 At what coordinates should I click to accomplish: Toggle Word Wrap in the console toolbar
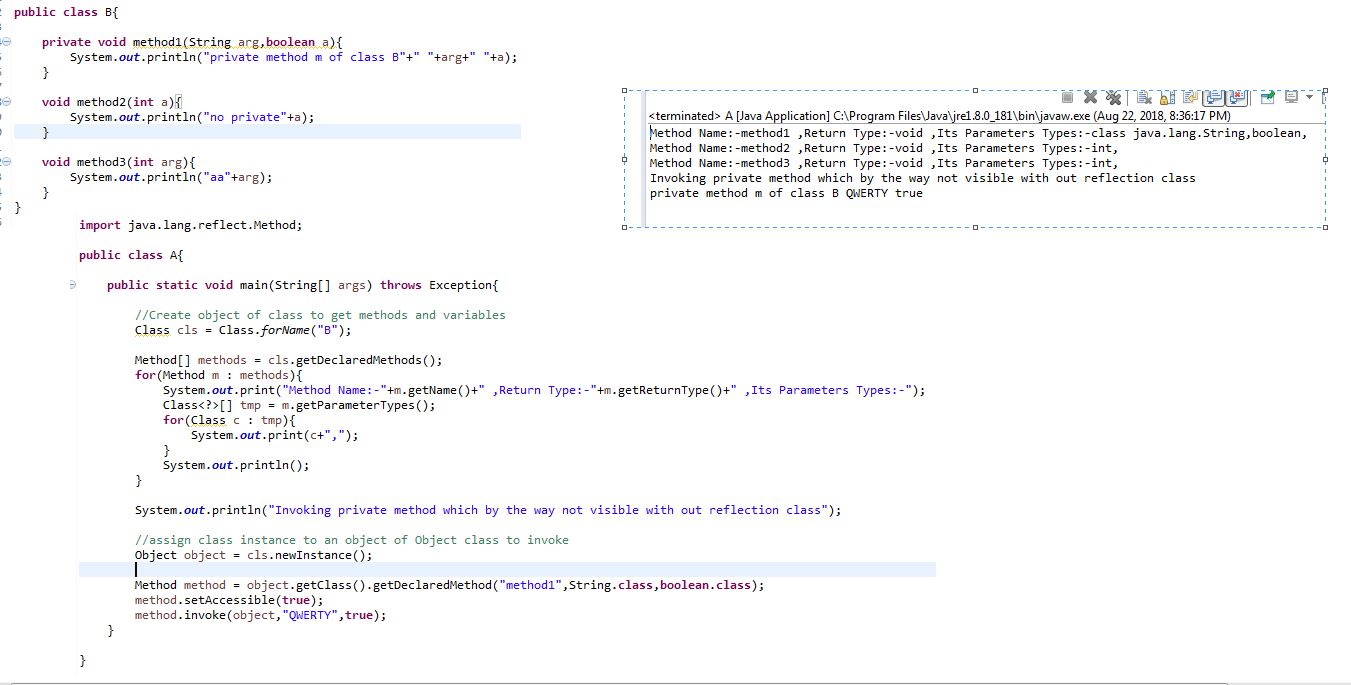click(1189, 97)
